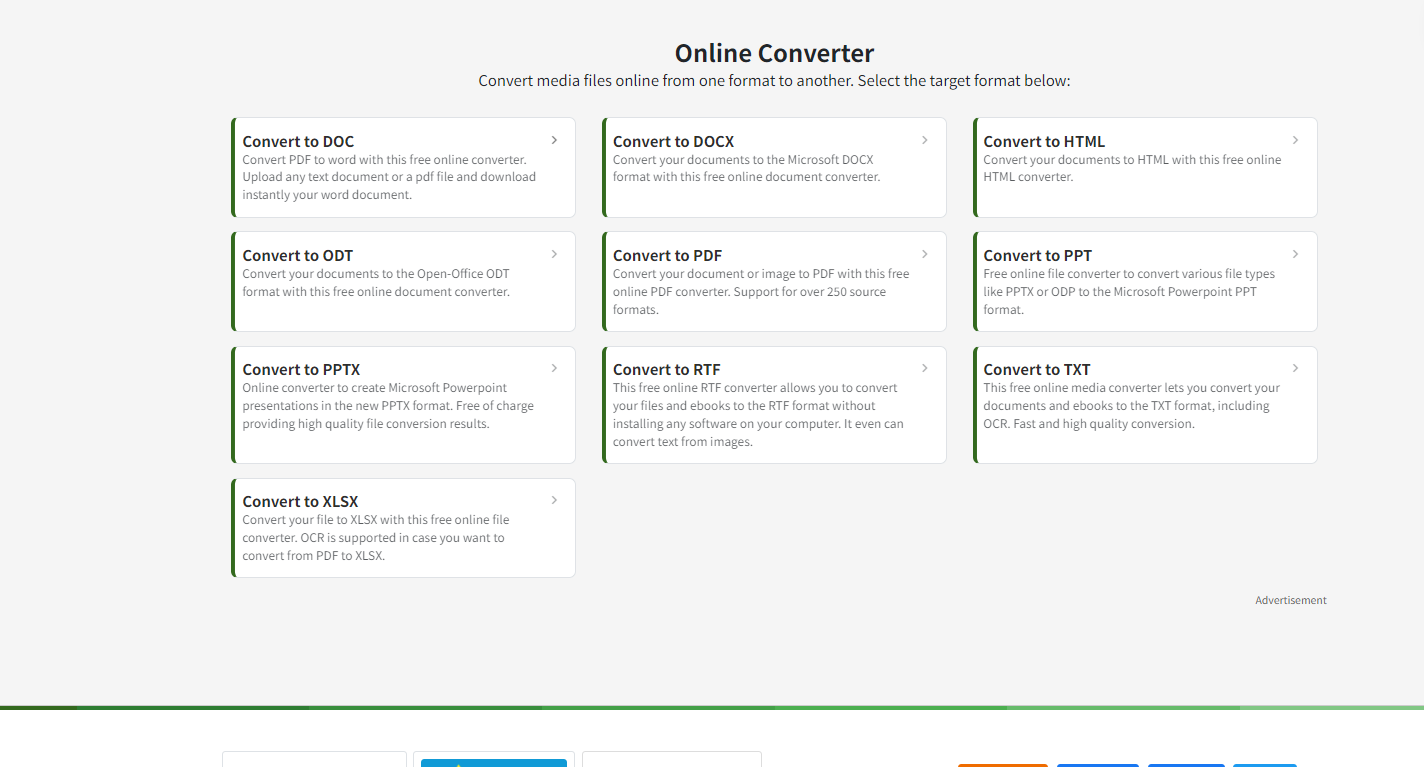Select the Convert to DOCX heading
The width and height of the screenshot is (1424, 767).
click(x=673, y=142)
